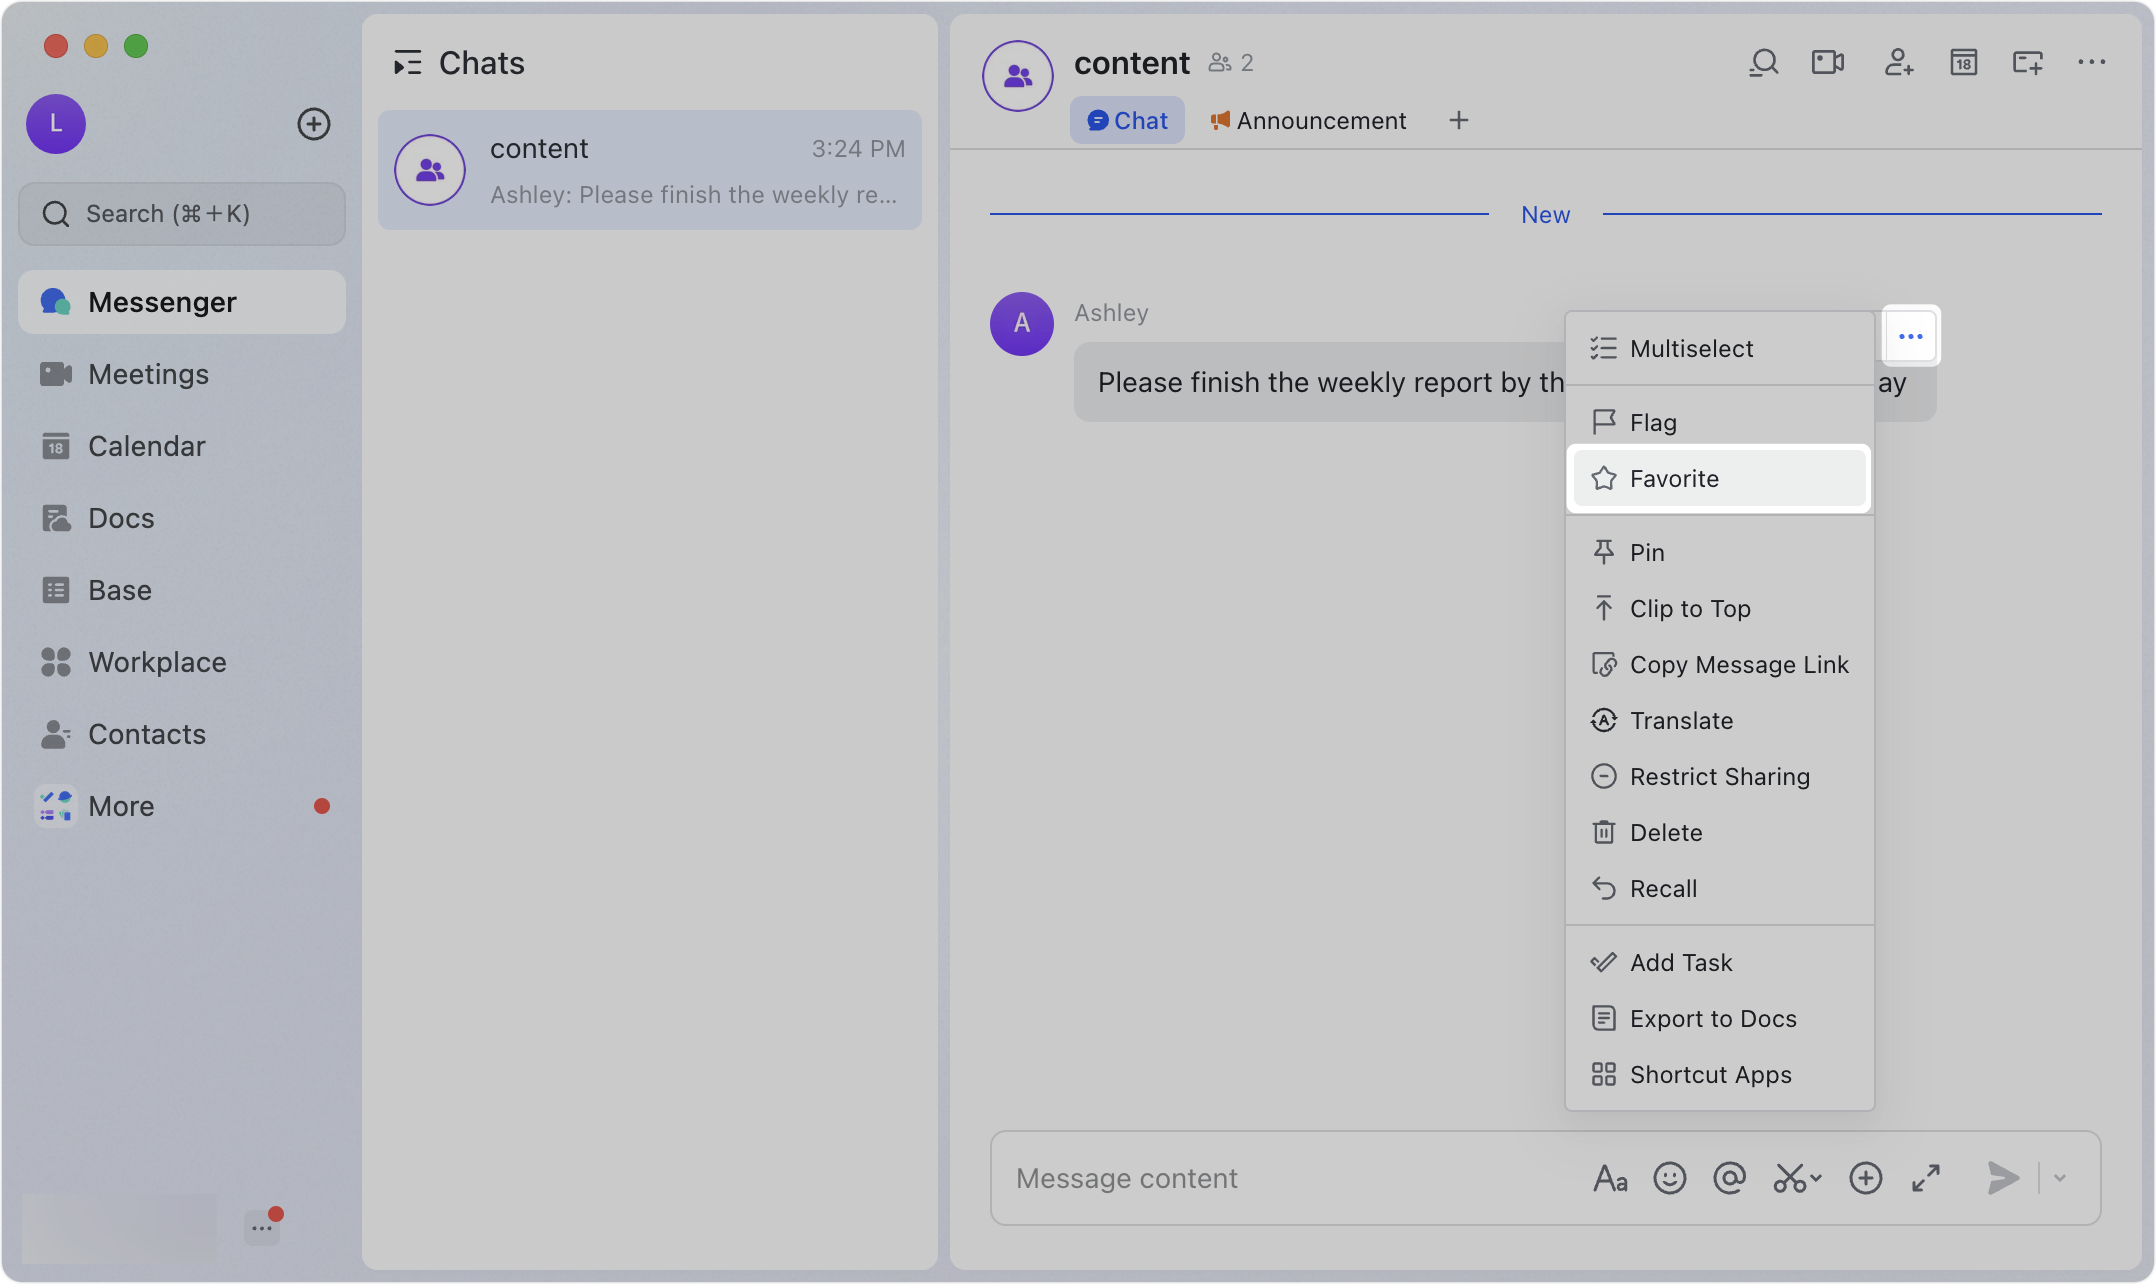The image size is (2156, 1284).
Task: Click the mention @ icon
Action: (x=1729, y=1178)
